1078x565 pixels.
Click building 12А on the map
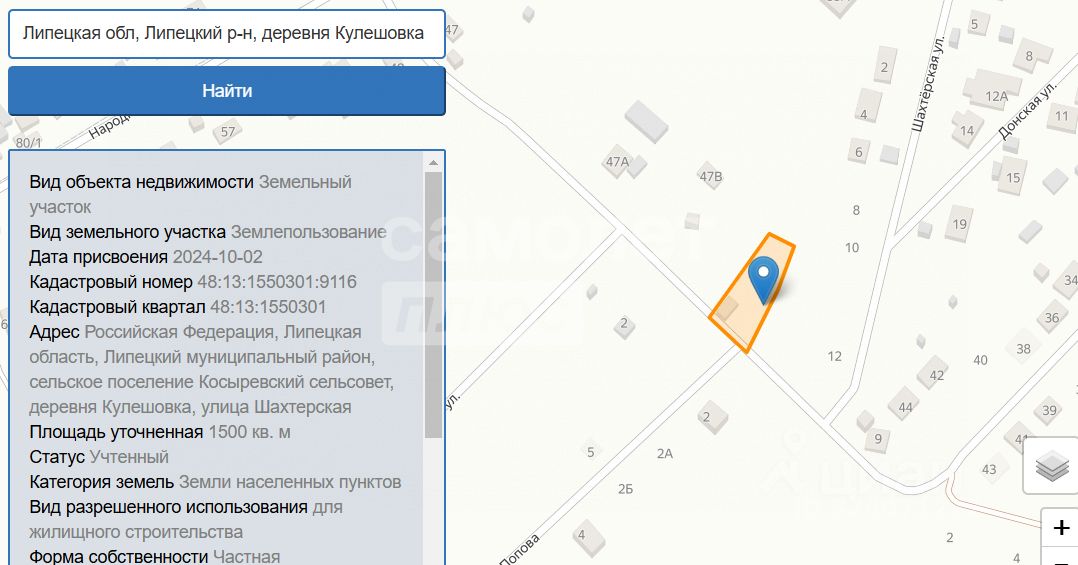click(994, 90)
